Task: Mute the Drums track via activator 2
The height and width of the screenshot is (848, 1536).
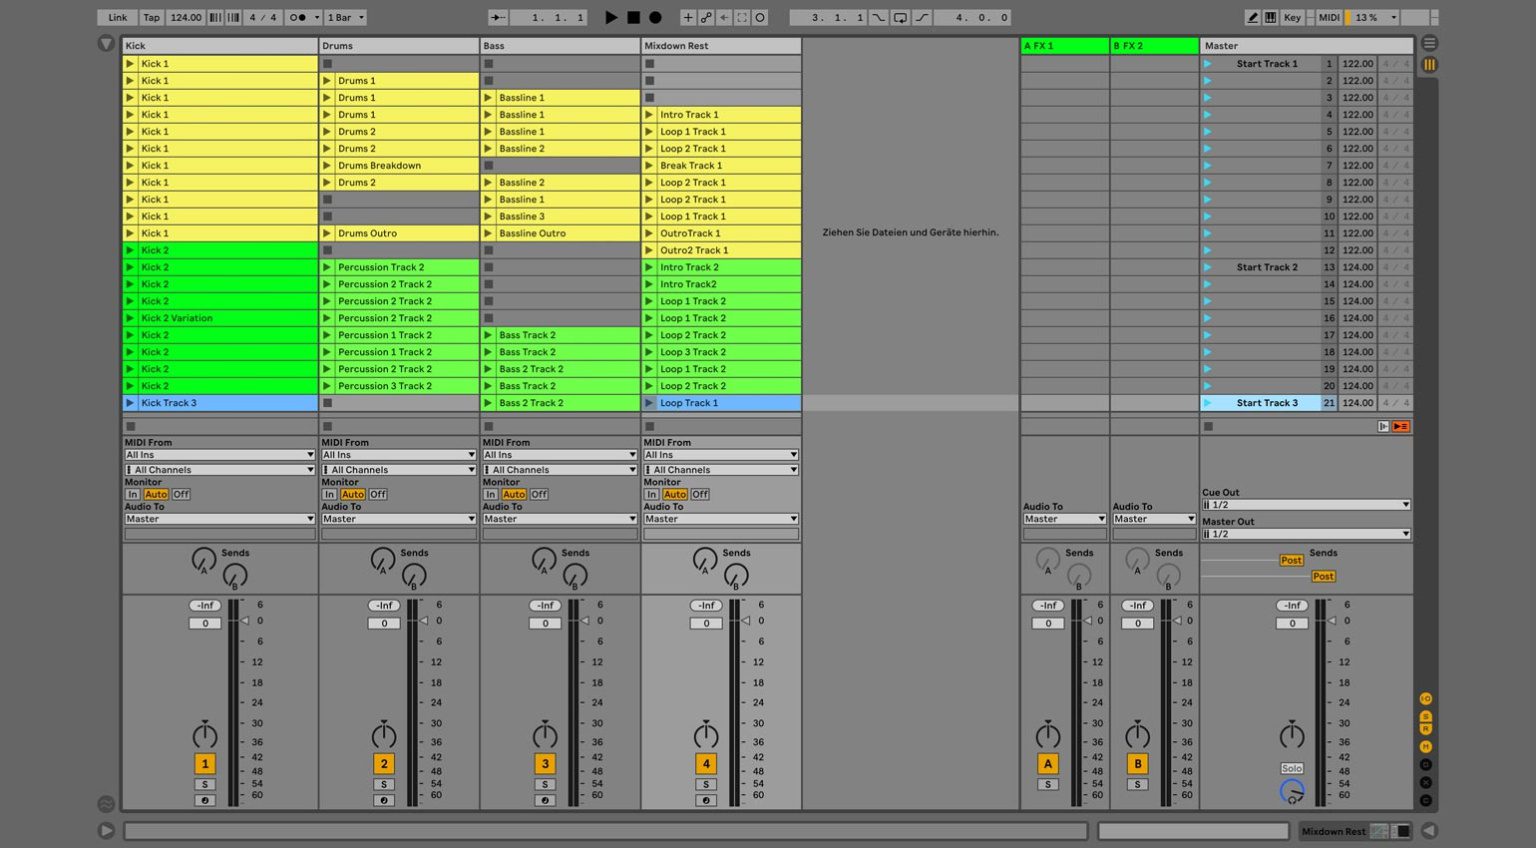Action: [384, 764]
